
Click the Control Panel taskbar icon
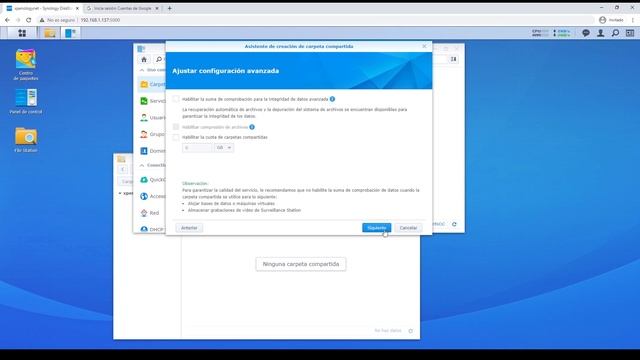pyautogui.click(x=71, y=33)
